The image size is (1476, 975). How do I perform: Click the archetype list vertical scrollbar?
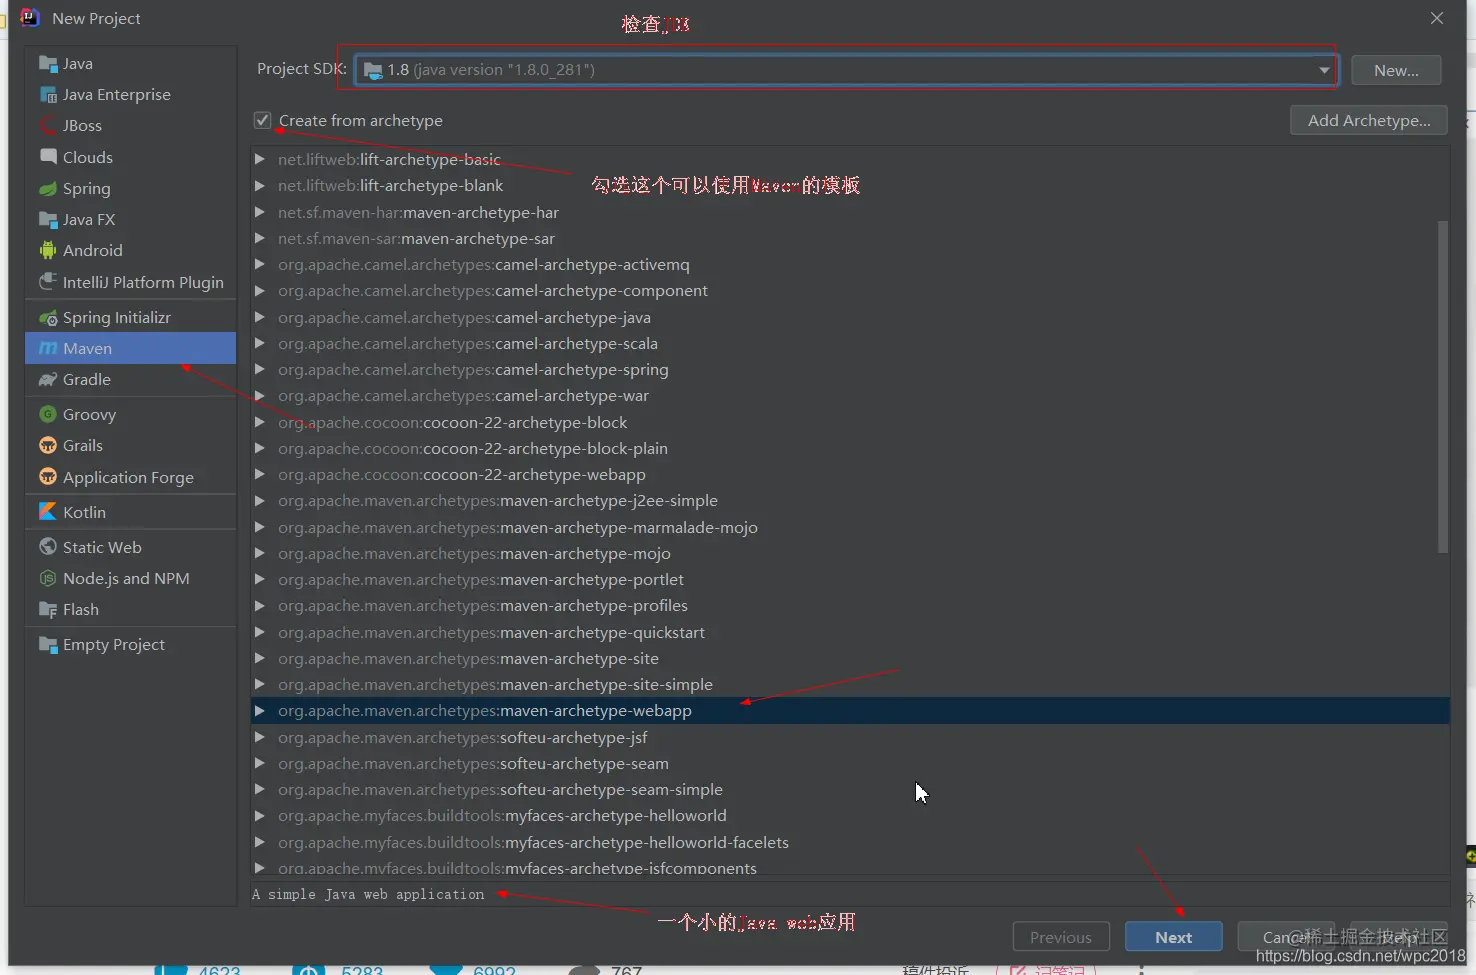(x=1442, y=386)
